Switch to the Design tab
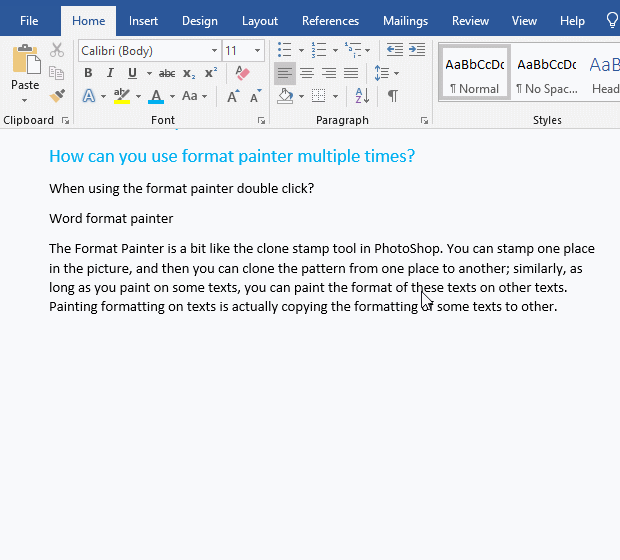 (200, 21)
